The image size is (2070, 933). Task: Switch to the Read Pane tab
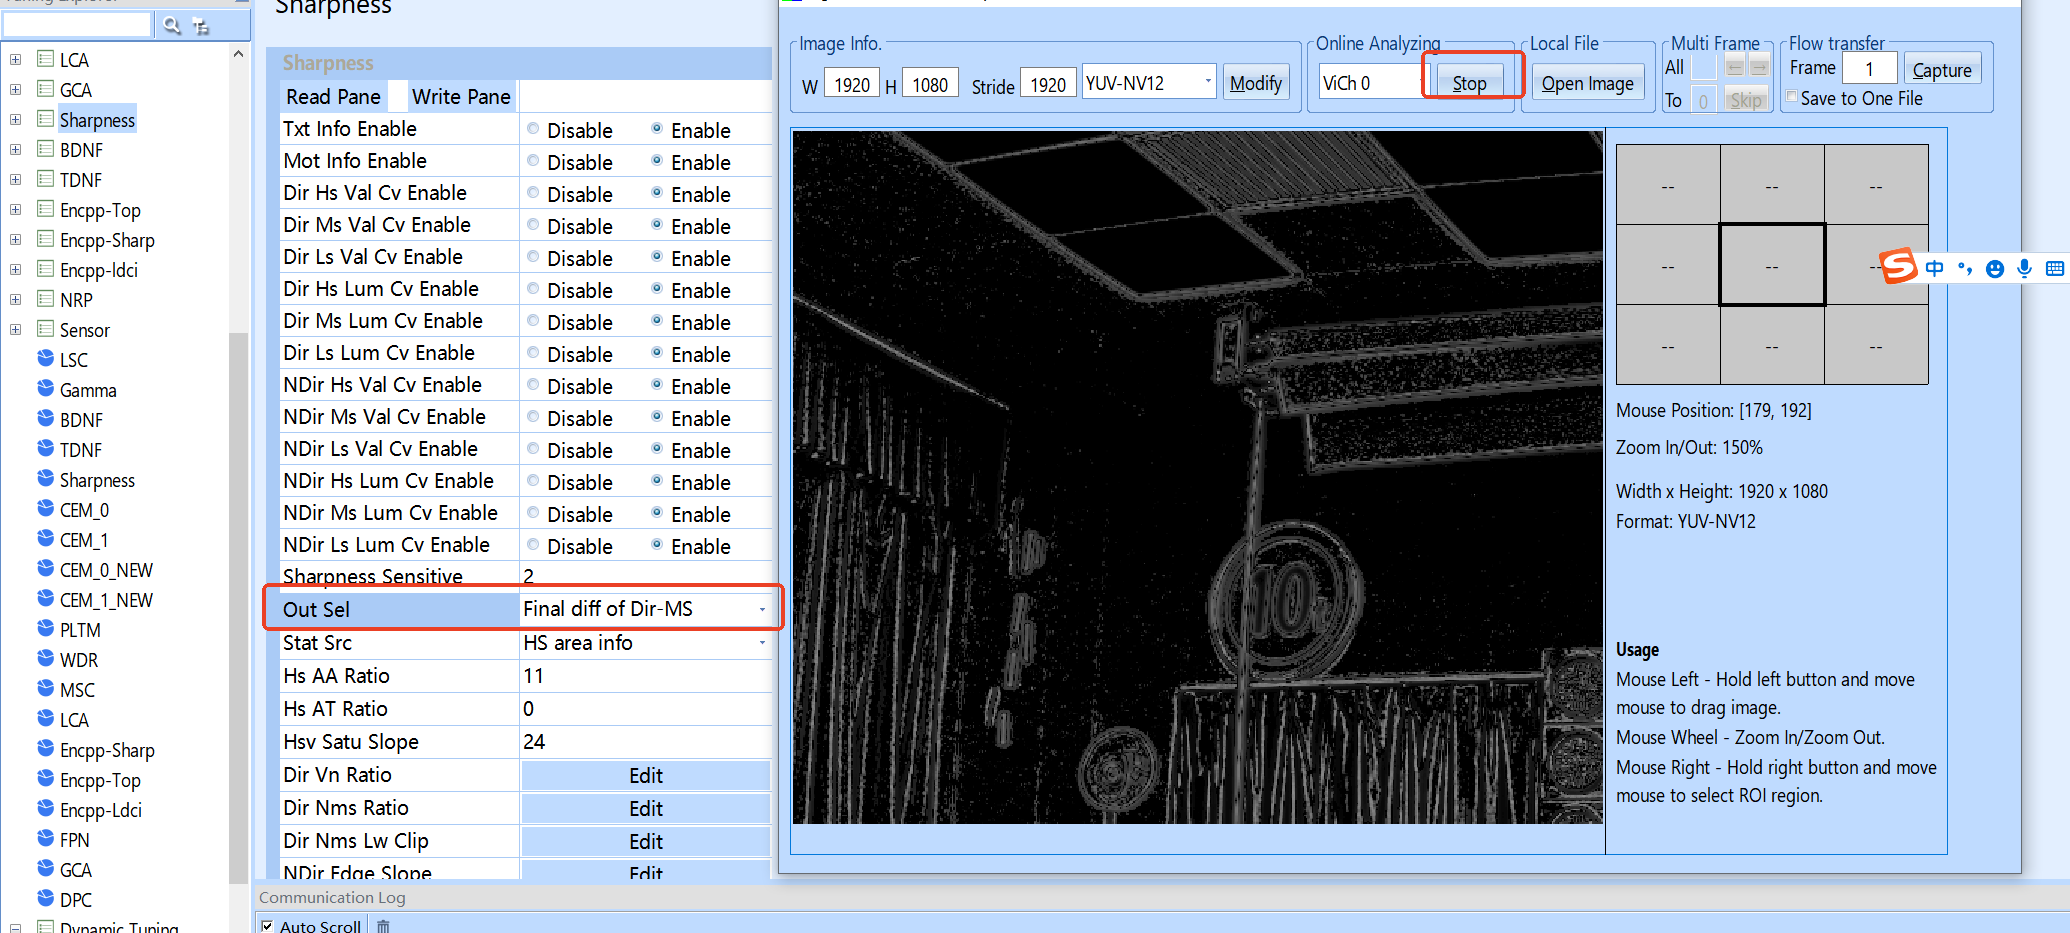click(333, 97)
